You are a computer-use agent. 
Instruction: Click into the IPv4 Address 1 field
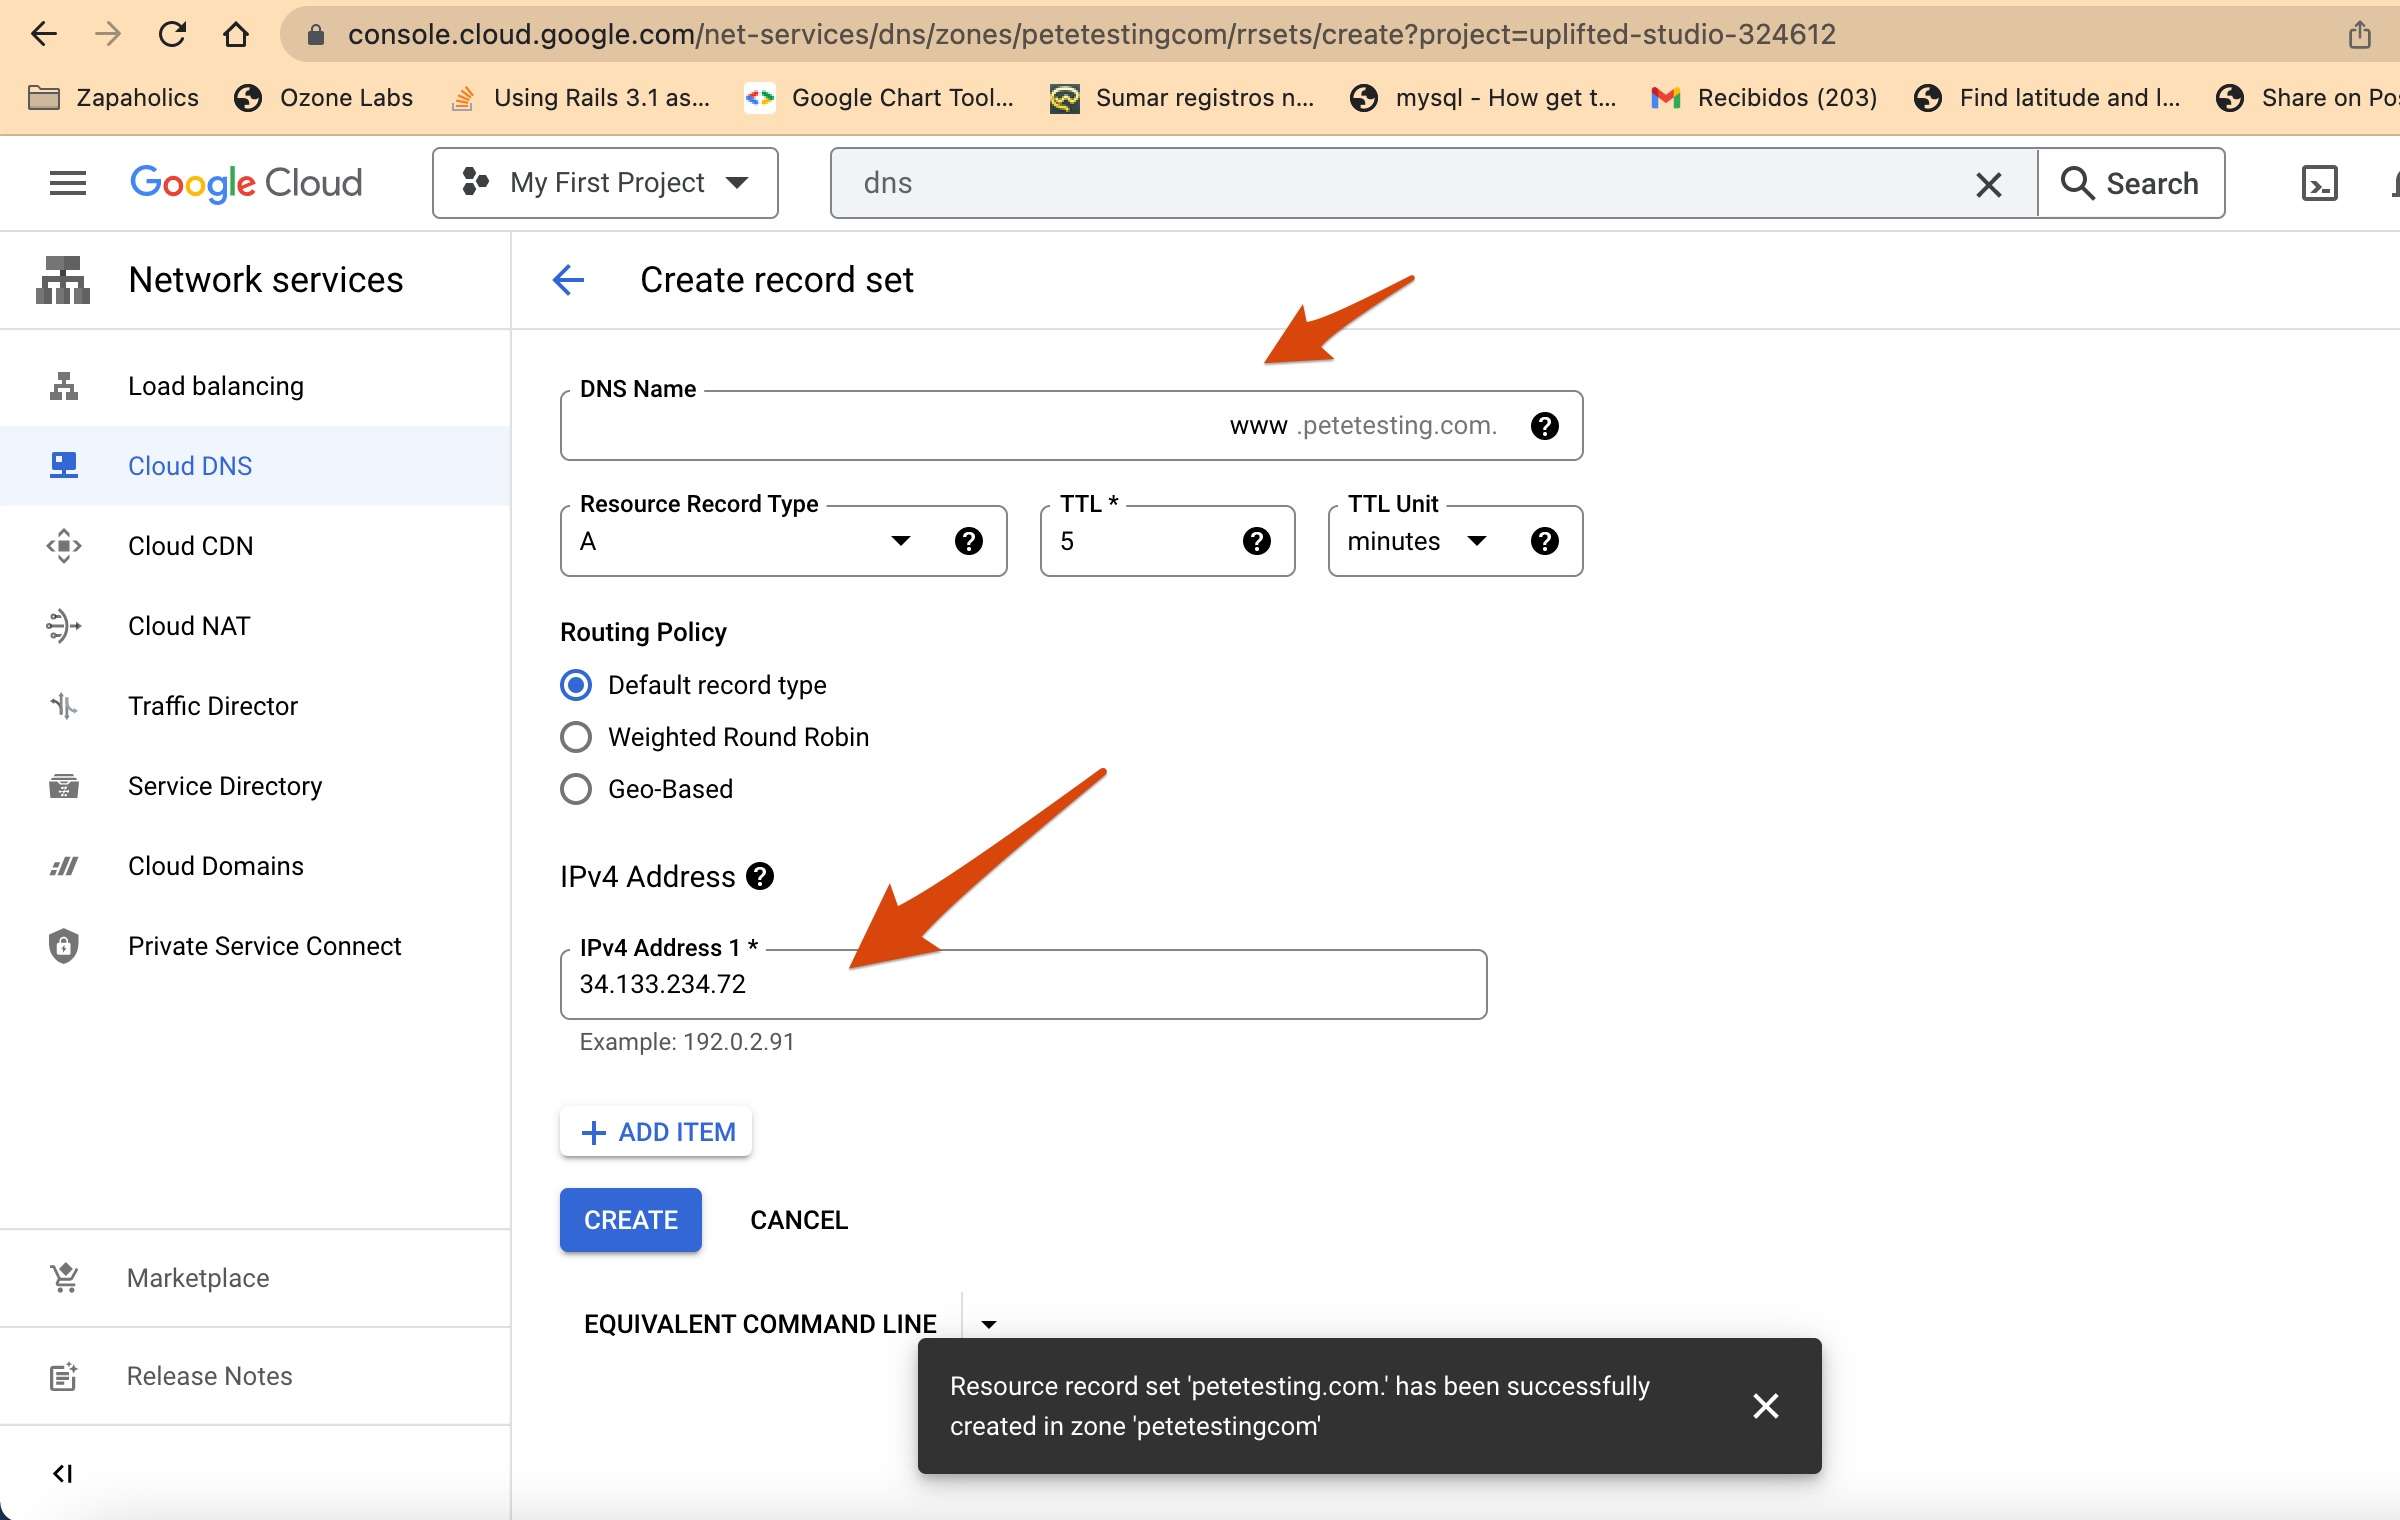pyautogui.click(x=1022, y=984)
